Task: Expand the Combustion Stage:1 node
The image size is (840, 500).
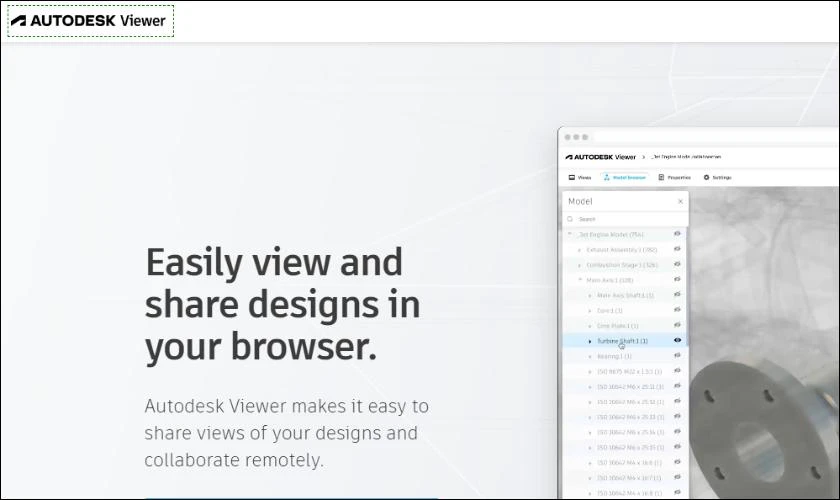Action: coord(579,265)
